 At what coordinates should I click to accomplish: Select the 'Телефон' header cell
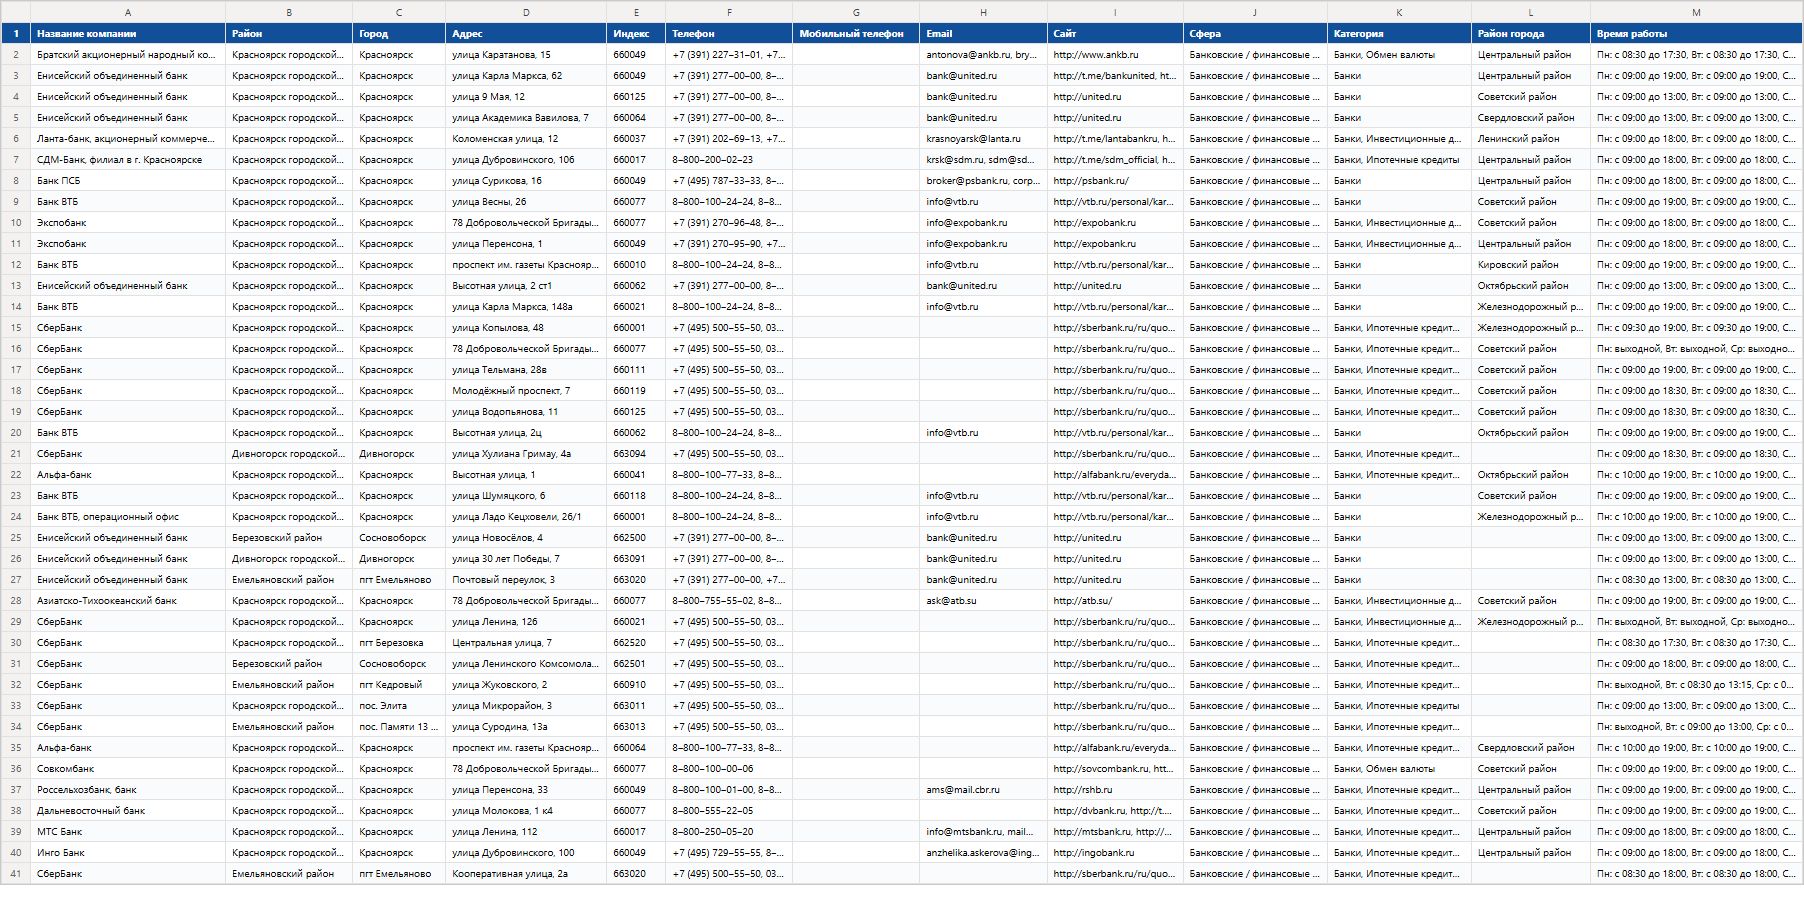tap(729, 34)
